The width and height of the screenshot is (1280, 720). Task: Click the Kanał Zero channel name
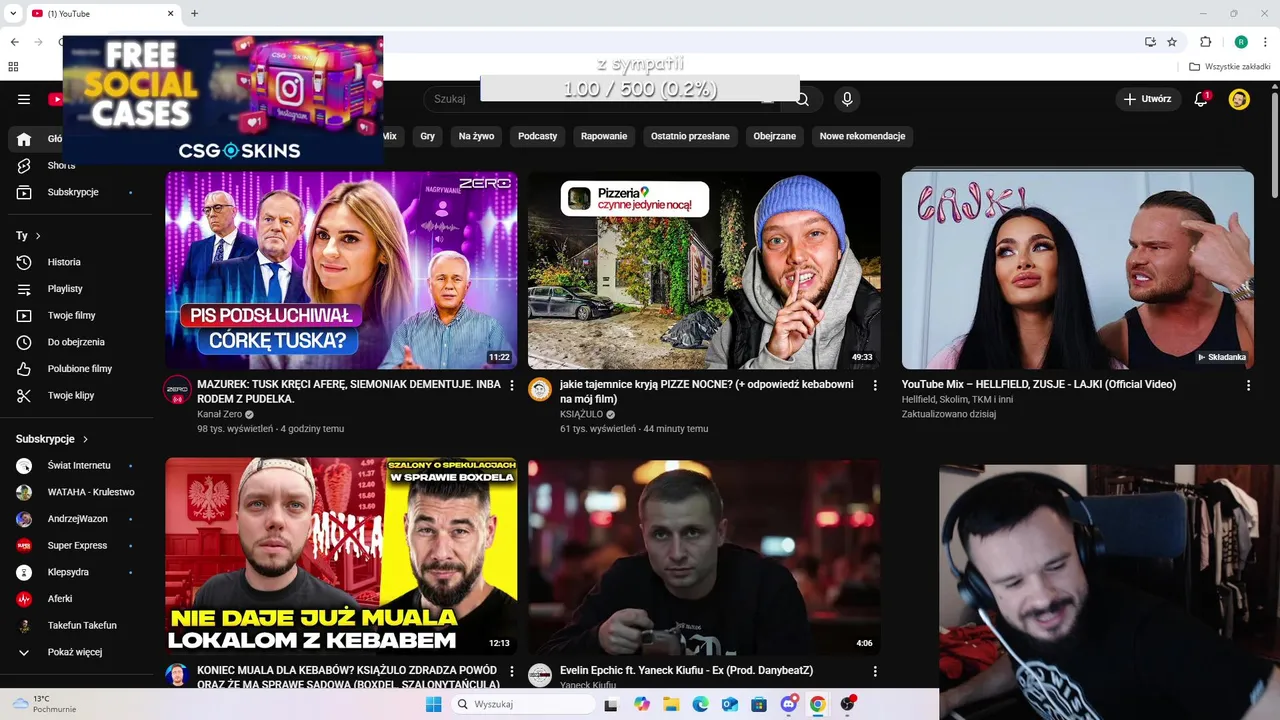point(220,414)
